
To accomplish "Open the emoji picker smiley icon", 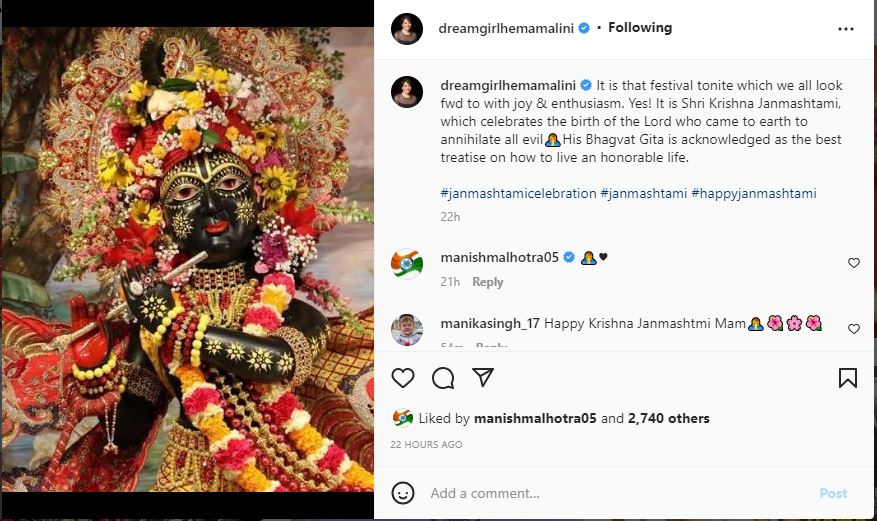I will [x=403, y=493].
